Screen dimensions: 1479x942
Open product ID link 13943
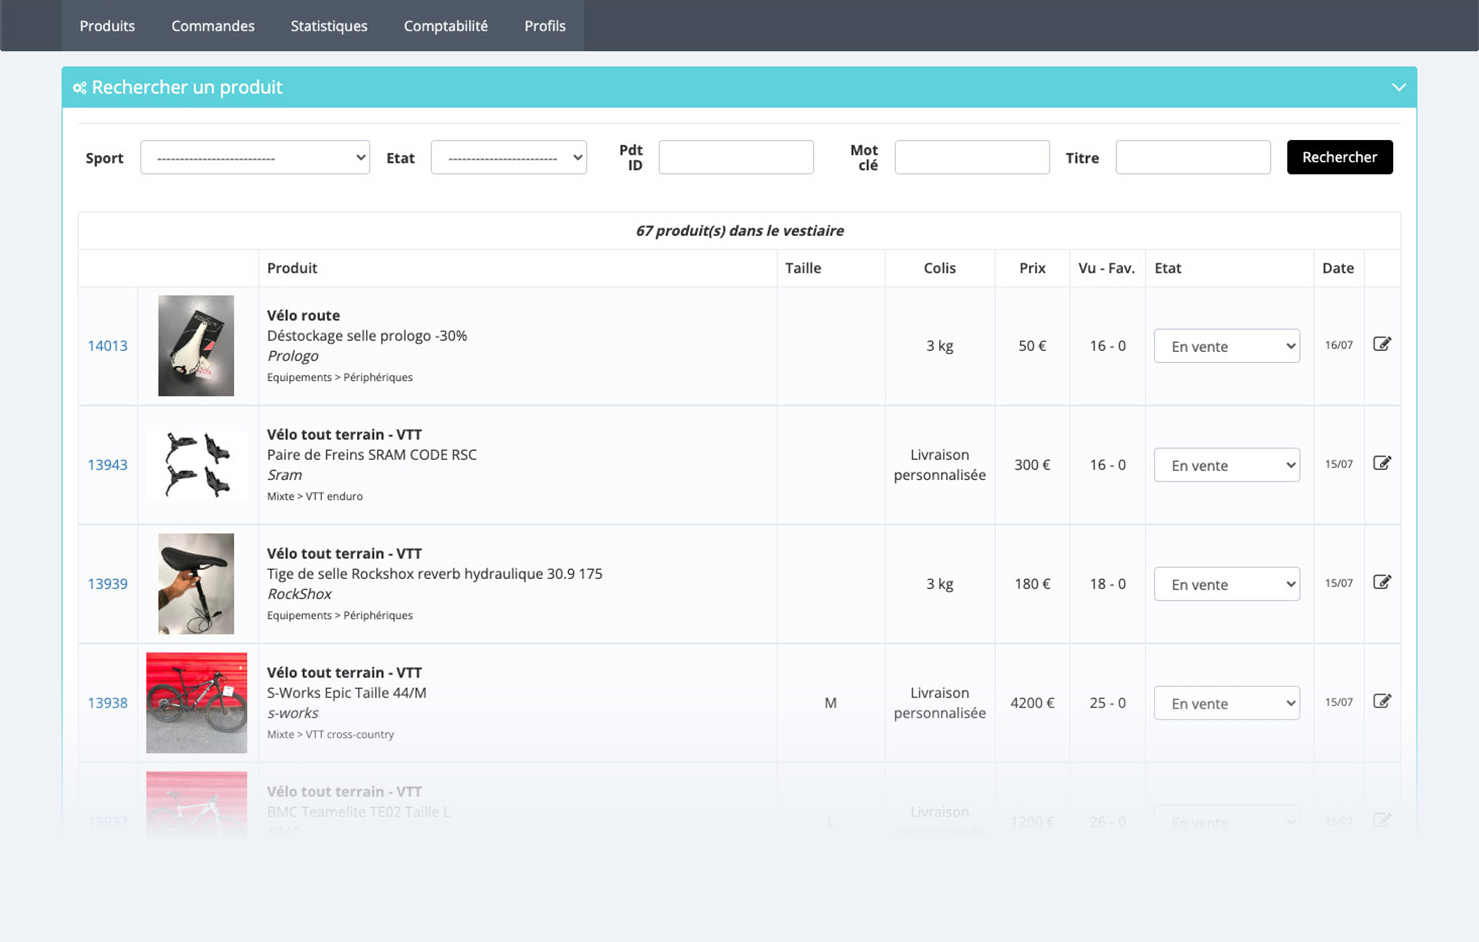(107, 465)
